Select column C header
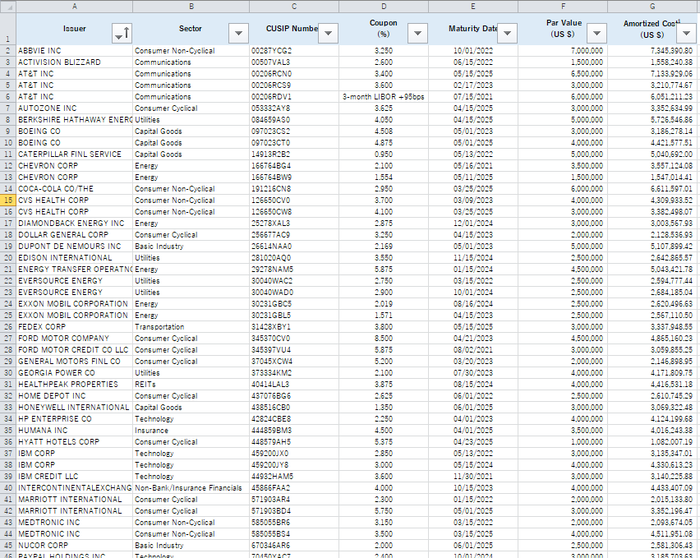This screenshot has width=700, height=558. [294, 6]
